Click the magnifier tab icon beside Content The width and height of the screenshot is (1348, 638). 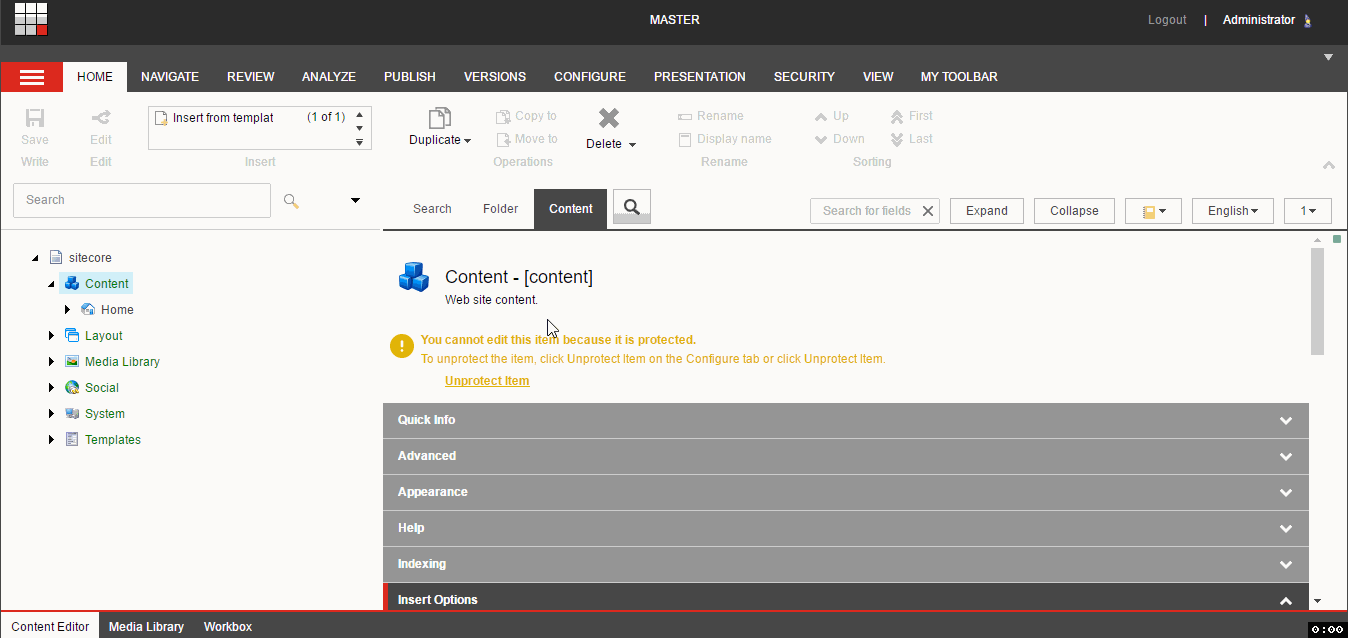click(x=632, y=207)
